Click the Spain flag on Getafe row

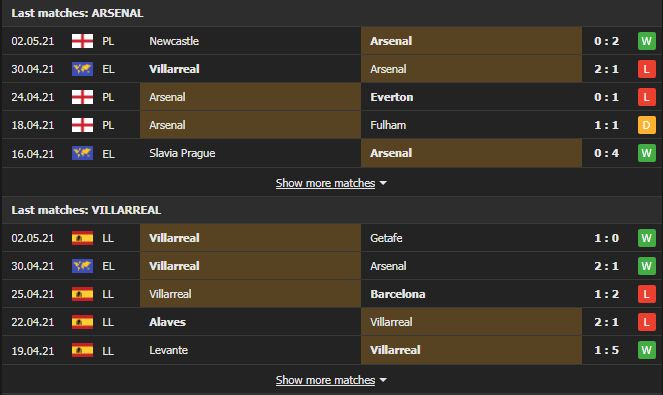coord(82,238)
